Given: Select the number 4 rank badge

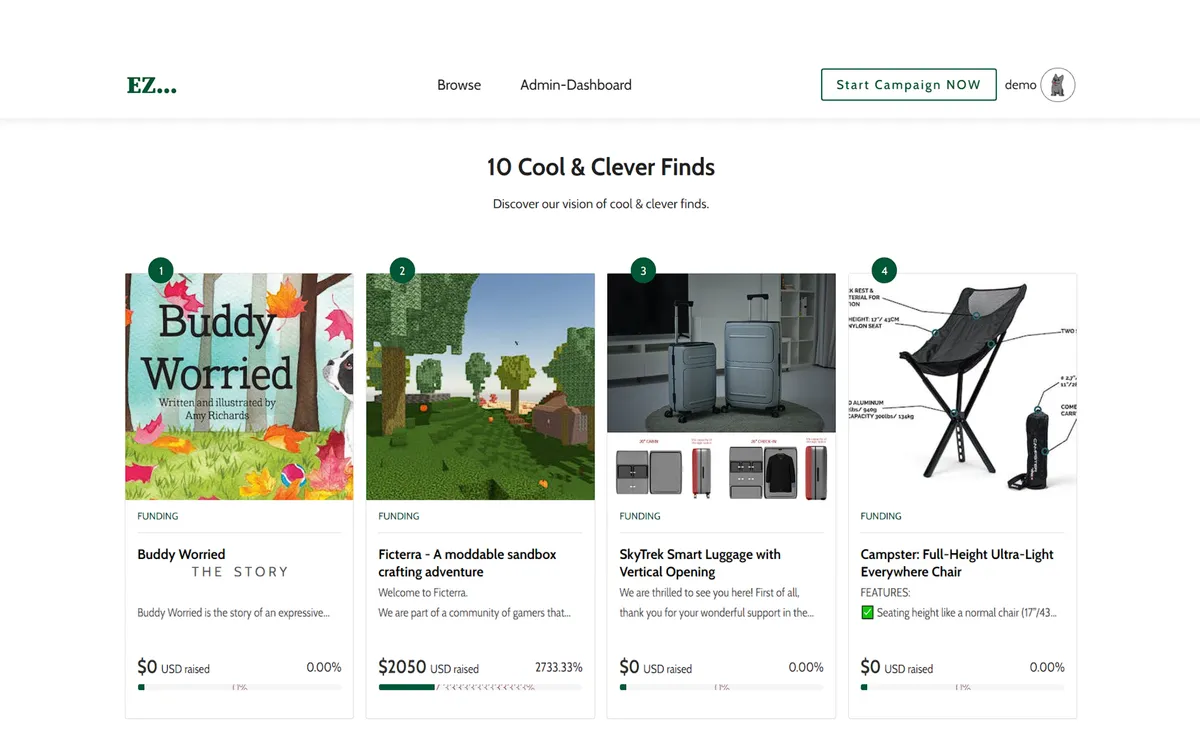Looking at the screenshot, I should pyautogui.click(x=884, y=270).
